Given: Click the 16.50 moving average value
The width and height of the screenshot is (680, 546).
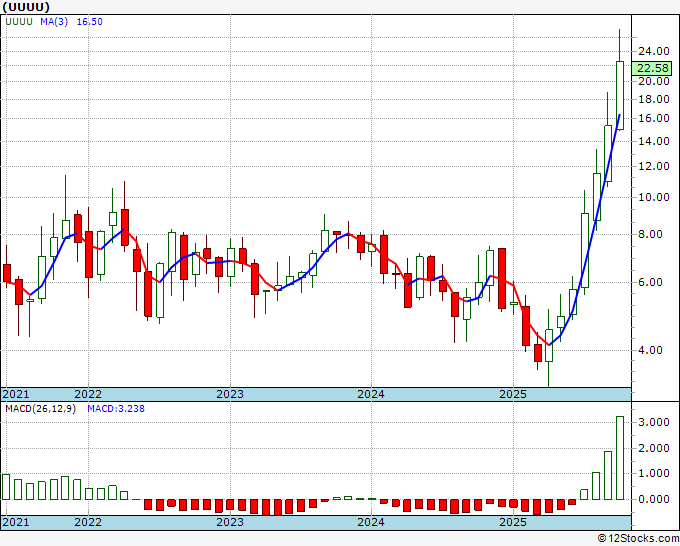Looking at the screenshot, I should coord(90,22).
